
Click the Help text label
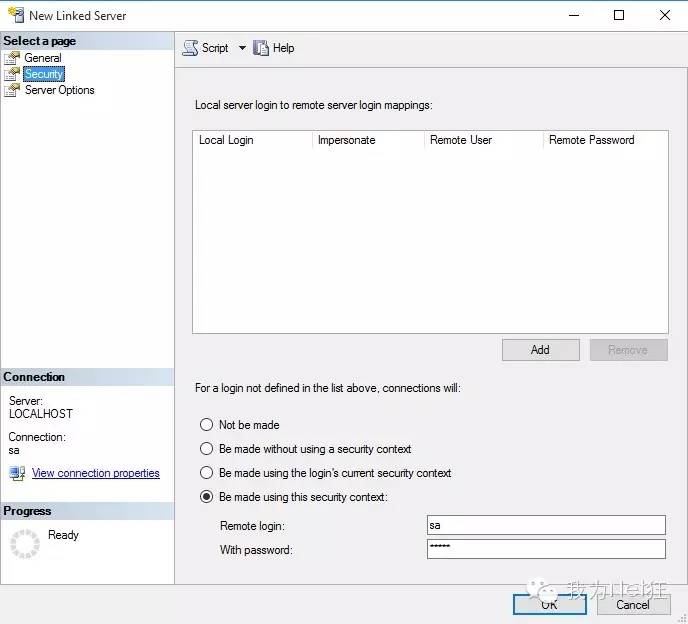tap(283, 48)
